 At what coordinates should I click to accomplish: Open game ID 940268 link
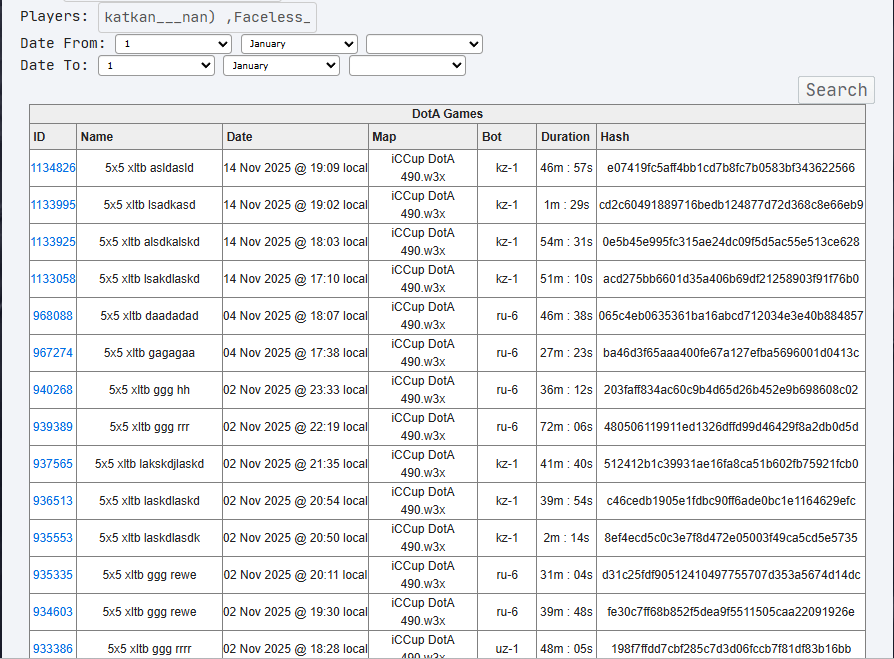pos(53,390)
